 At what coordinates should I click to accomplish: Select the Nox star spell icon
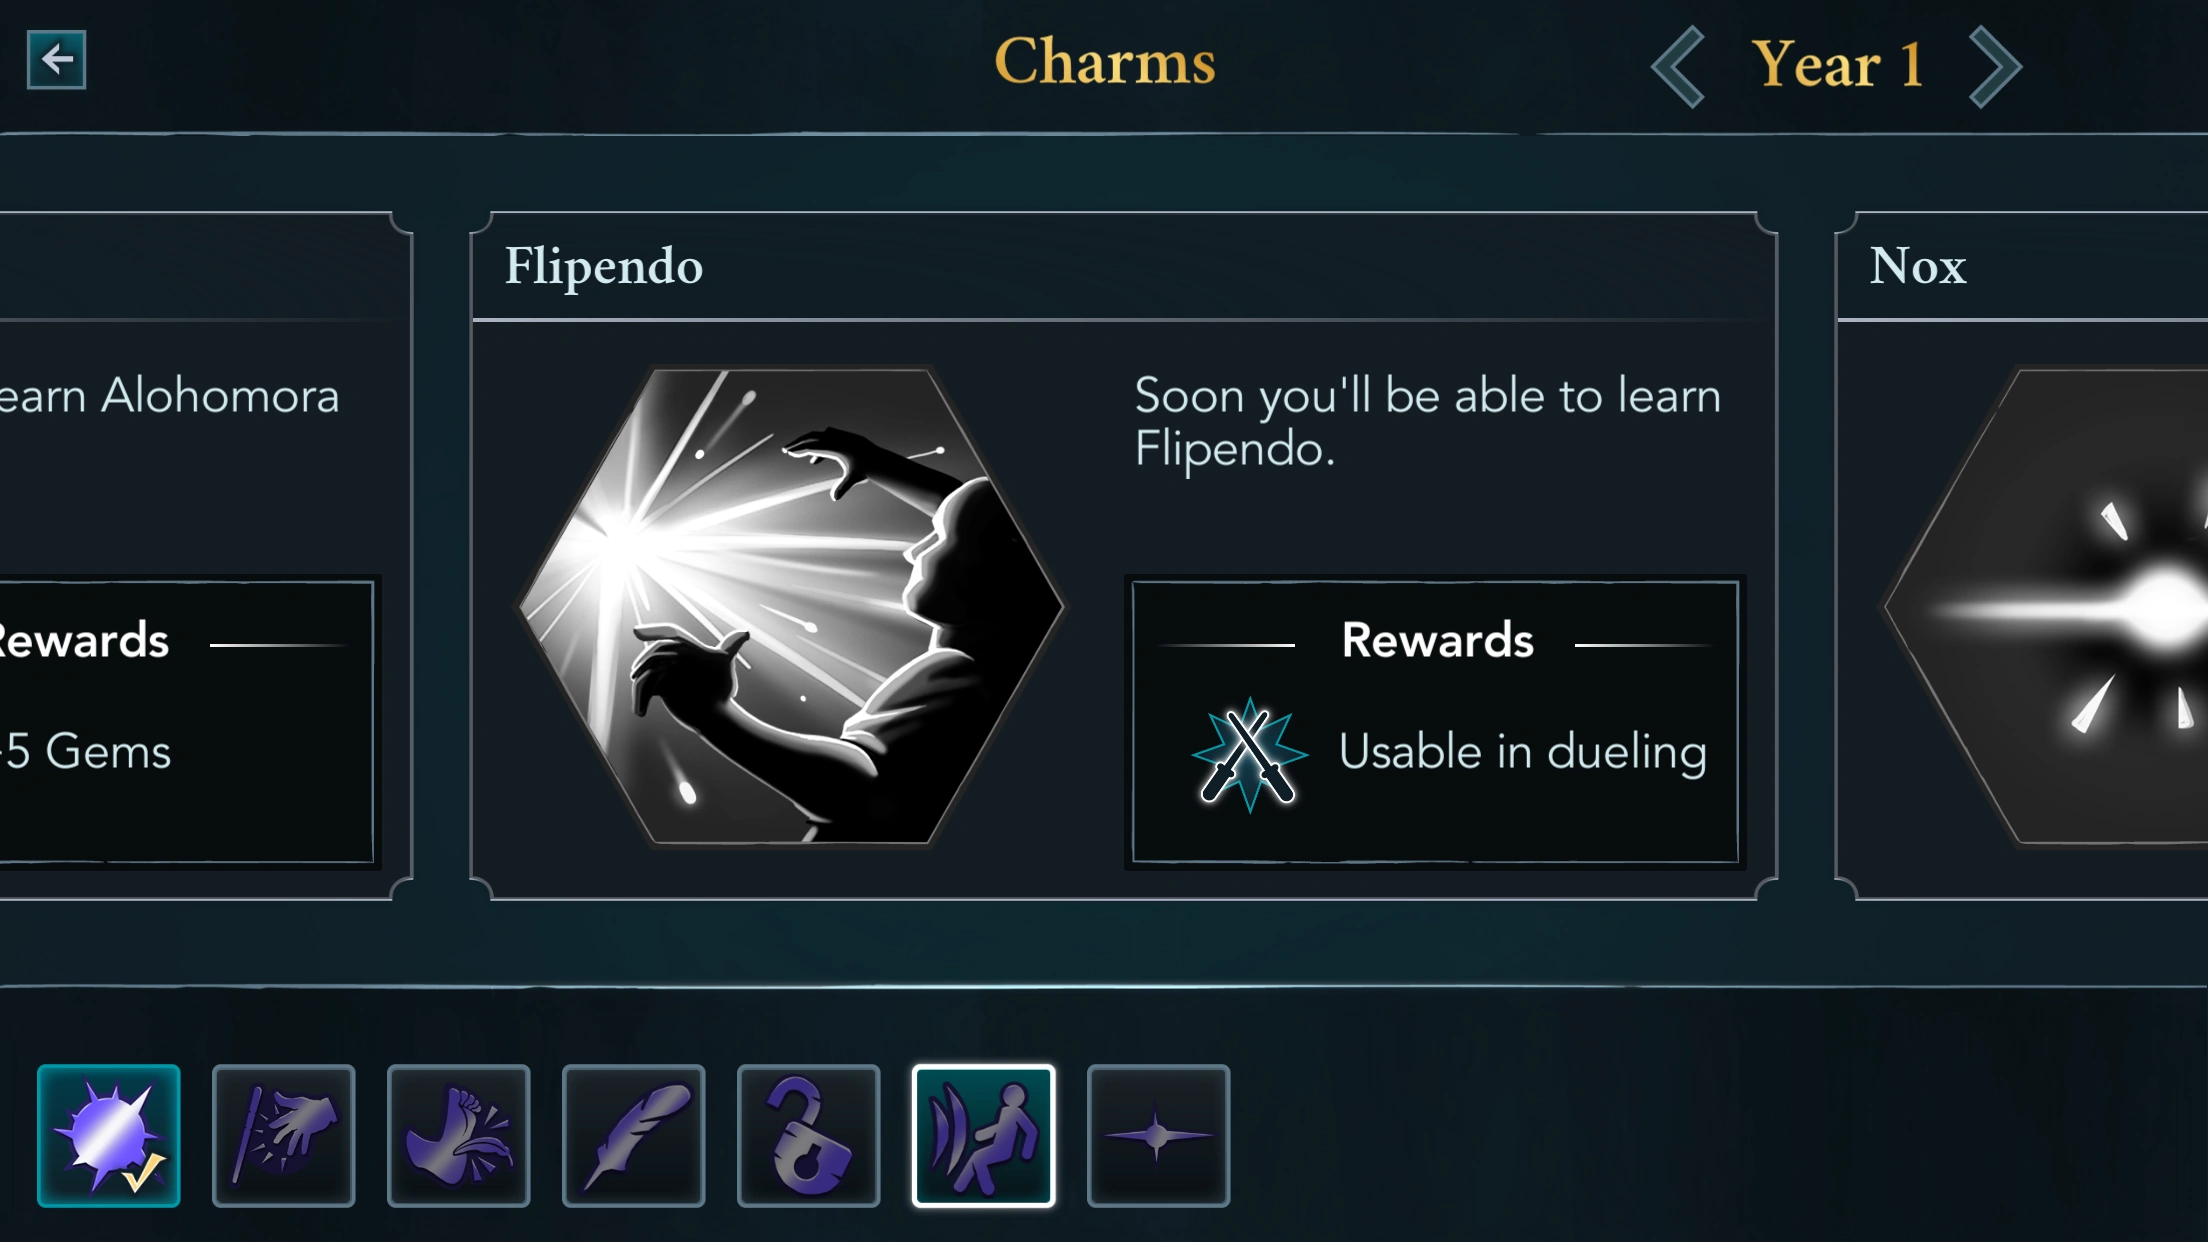(1158, 1135)
